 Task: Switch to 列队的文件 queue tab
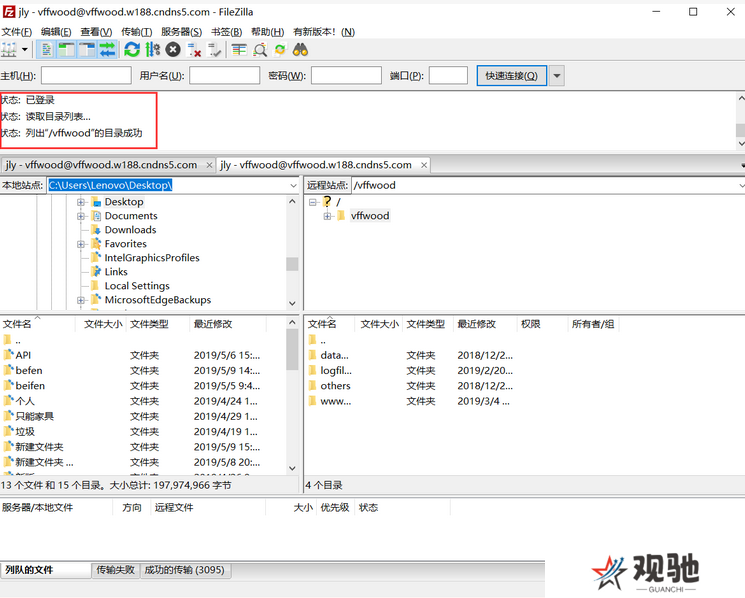click(x=46, y=570)
